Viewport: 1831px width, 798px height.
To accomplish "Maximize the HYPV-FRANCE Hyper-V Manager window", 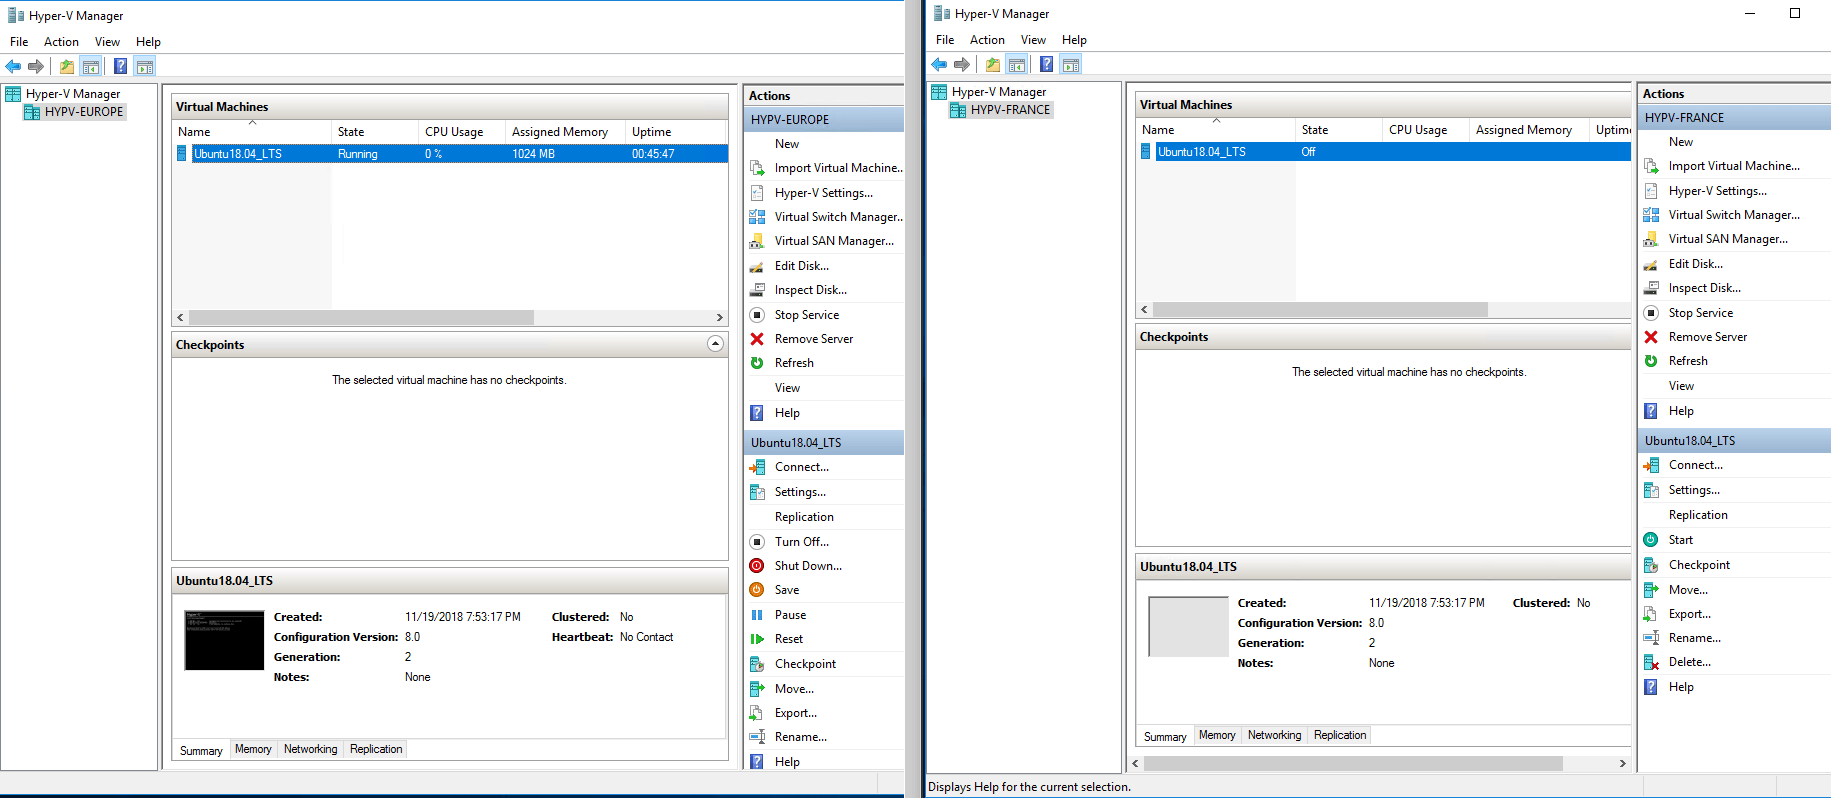I will (x=1795, y=13).
